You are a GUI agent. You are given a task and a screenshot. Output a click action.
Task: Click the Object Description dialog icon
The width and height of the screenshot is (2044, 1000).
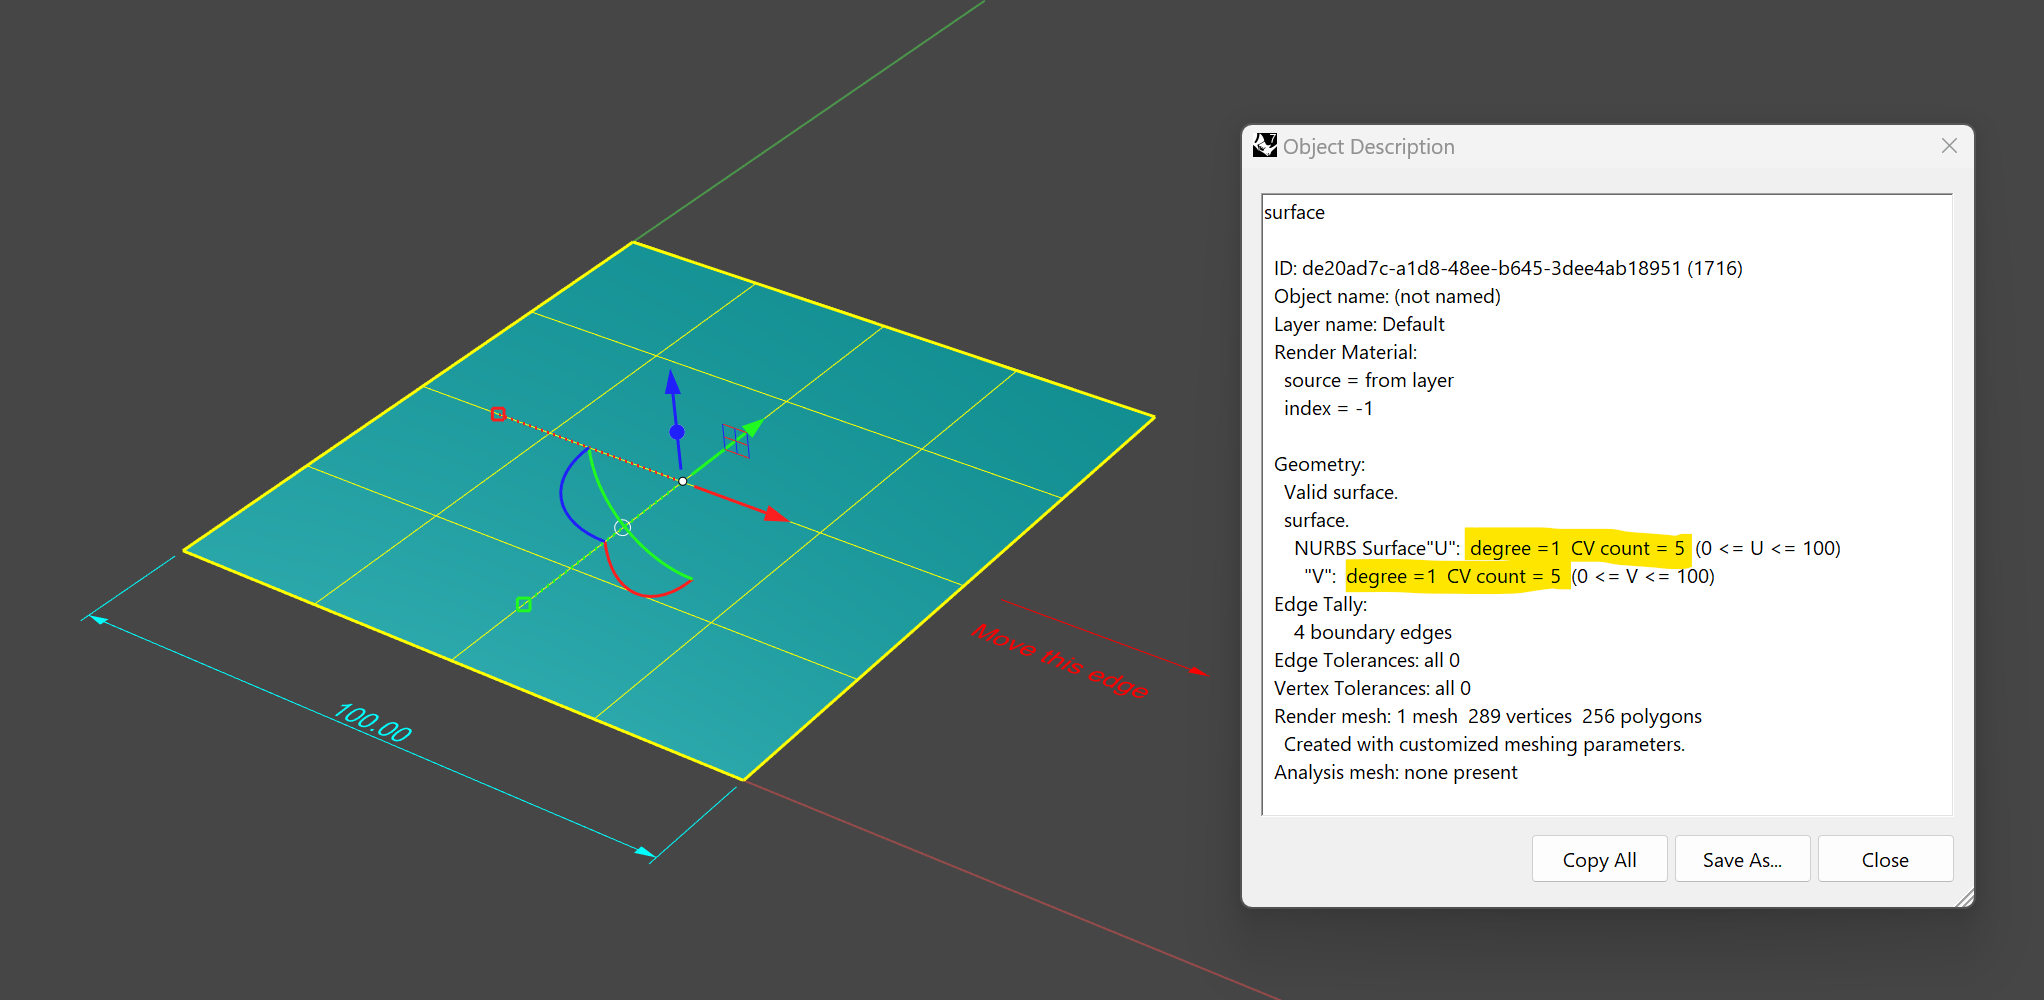tap(1265, 145)
